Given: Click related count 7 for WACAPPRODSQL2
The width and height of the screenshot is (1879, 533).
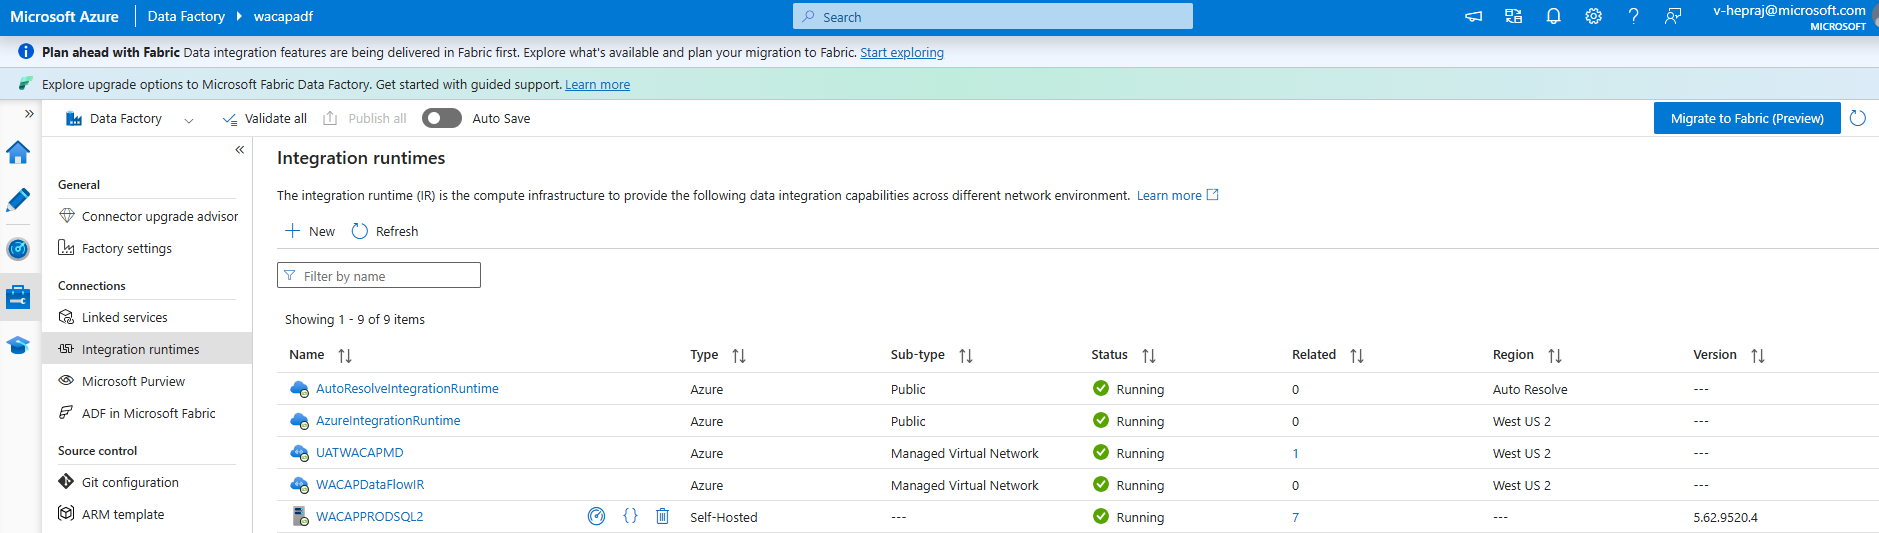Looking at the screenshot, I should click(1295, 517).
